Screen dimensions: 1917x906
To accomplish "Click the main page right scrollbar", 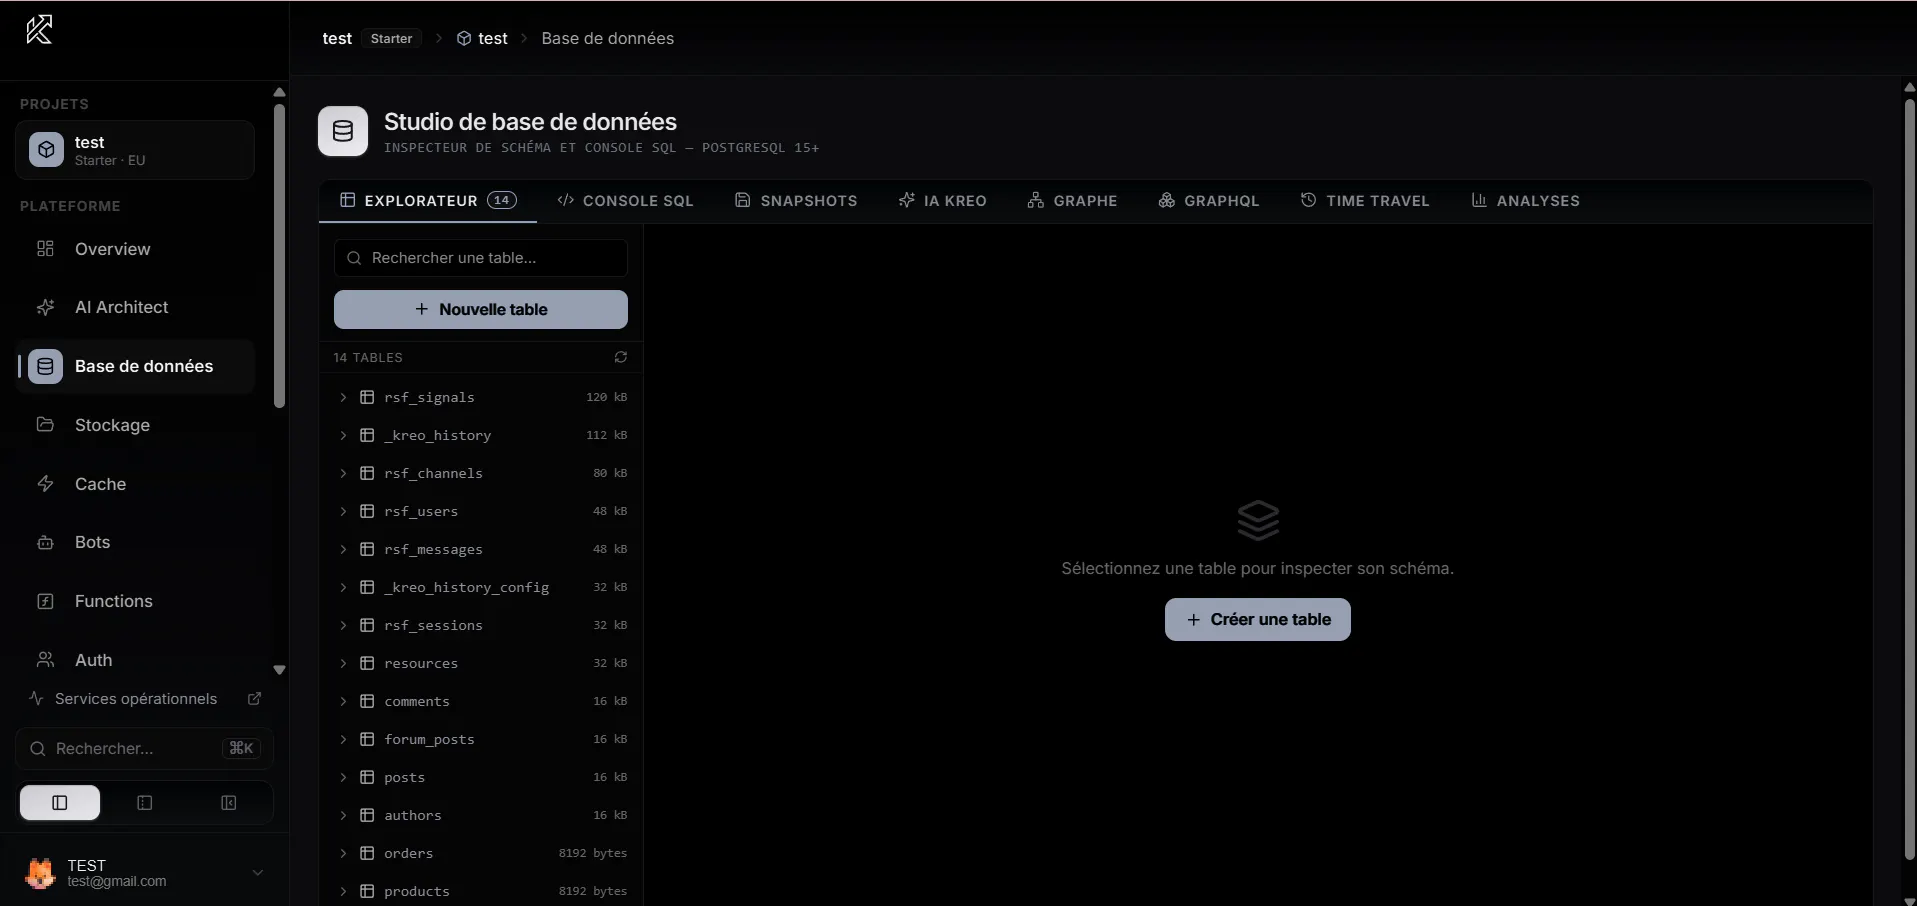I will 1909,480.
